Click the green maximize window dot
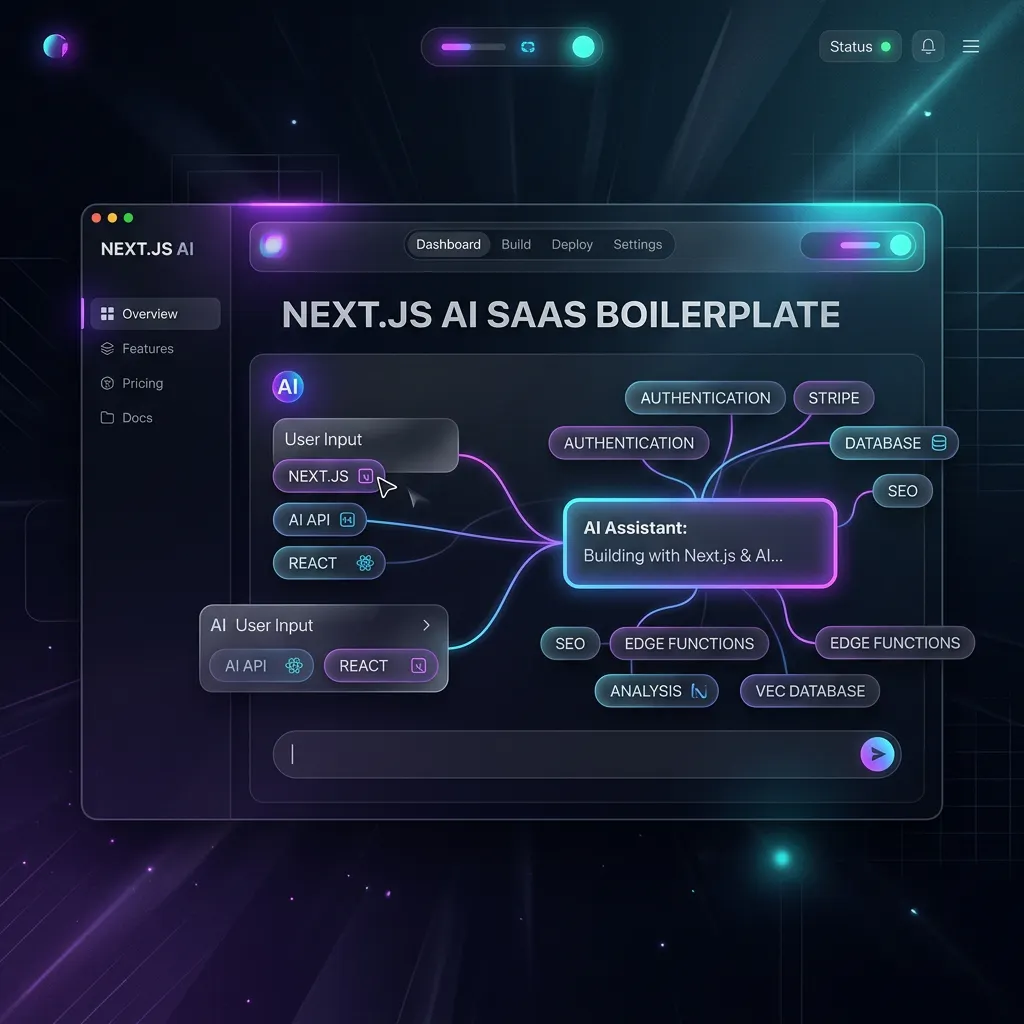Viewport: 1024px width, 1024px height. tap(129, 217)
